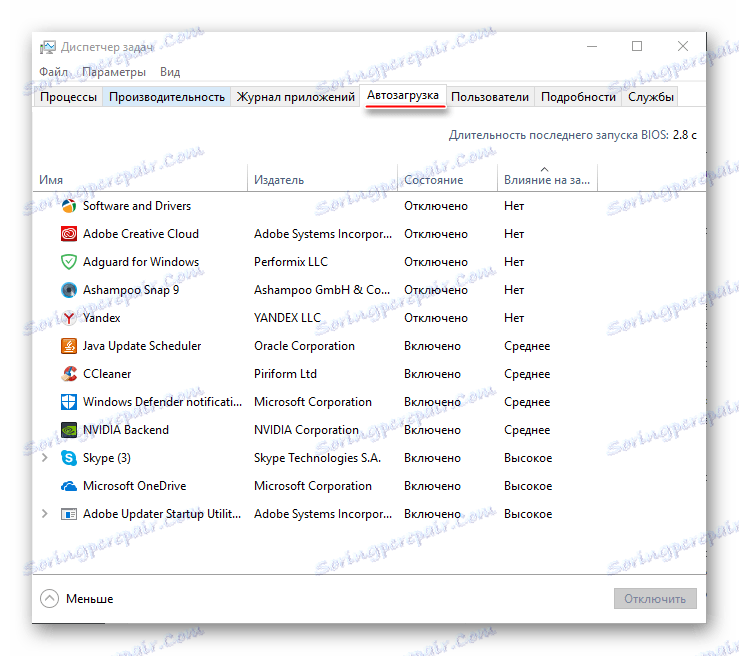Switch to the Процессы tab
Screen dimensions: 739x656
tap(68, 97)
